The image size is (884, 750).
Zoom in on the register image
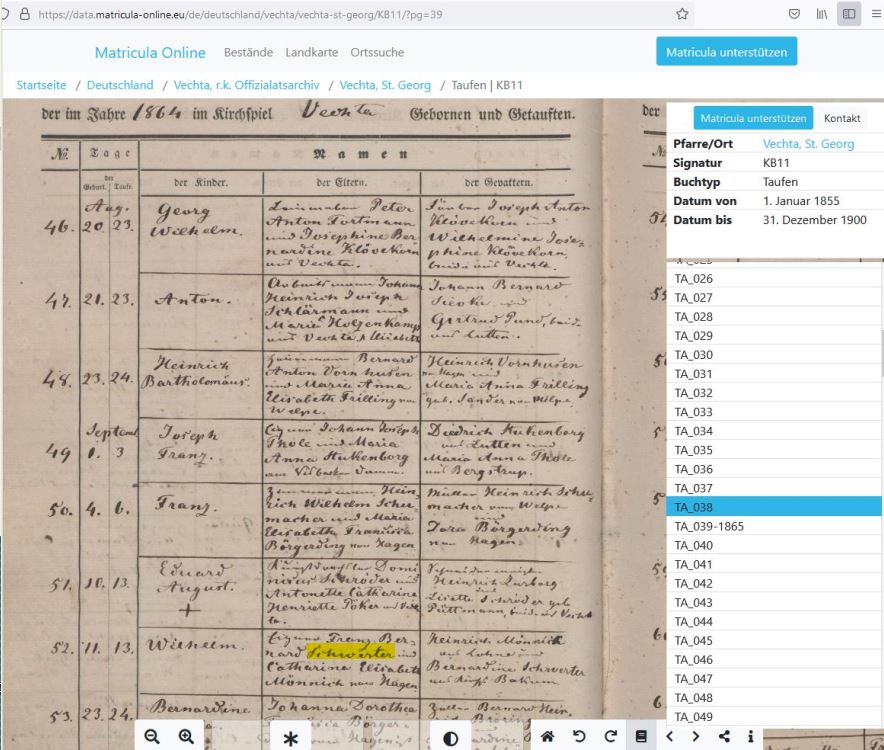[186, 736]
